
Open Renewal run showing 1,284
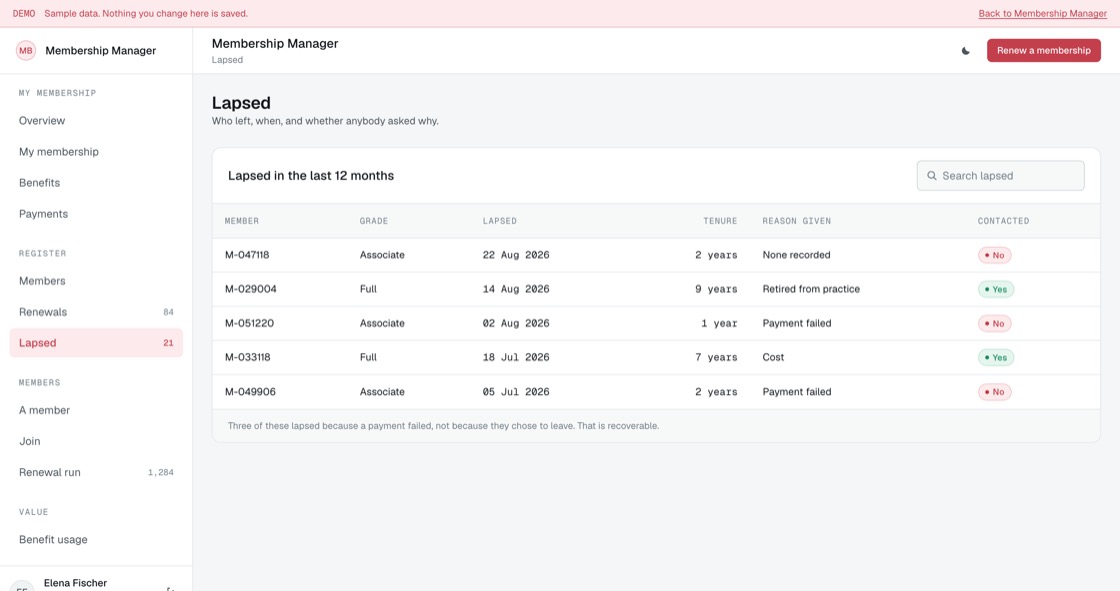click(96, 472)
